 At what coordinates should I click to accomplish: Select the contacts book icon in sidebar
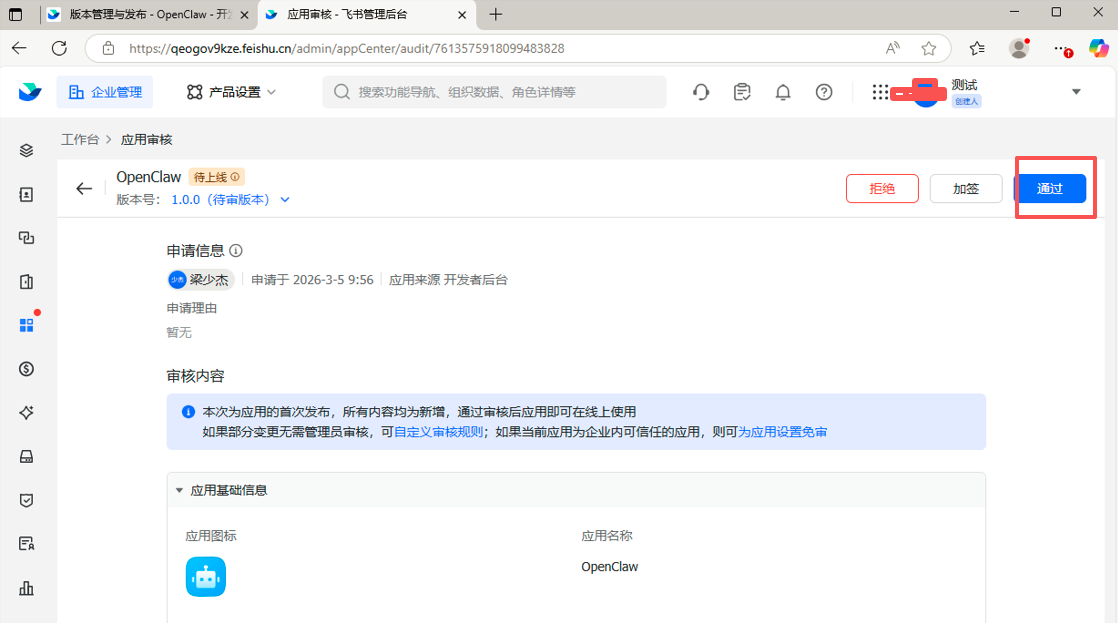tap(27, 194)
